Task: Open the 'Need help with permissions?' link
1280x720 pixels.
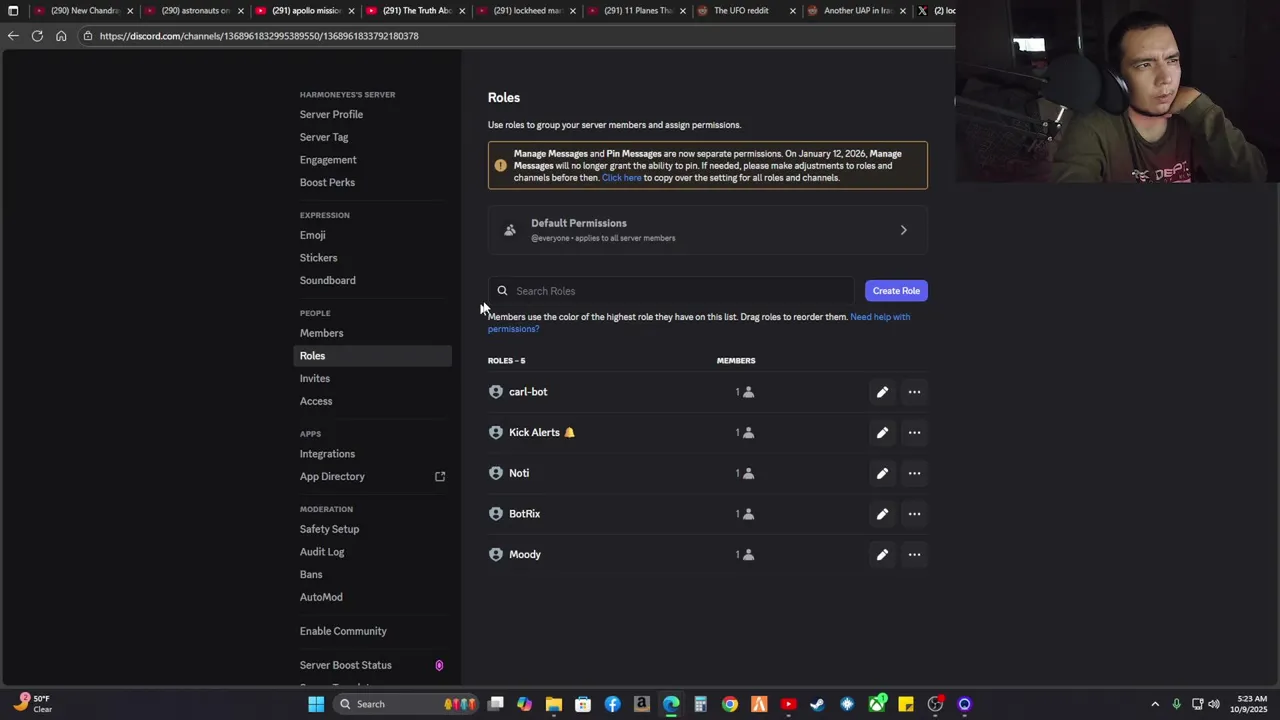Action: coord(699,323)
